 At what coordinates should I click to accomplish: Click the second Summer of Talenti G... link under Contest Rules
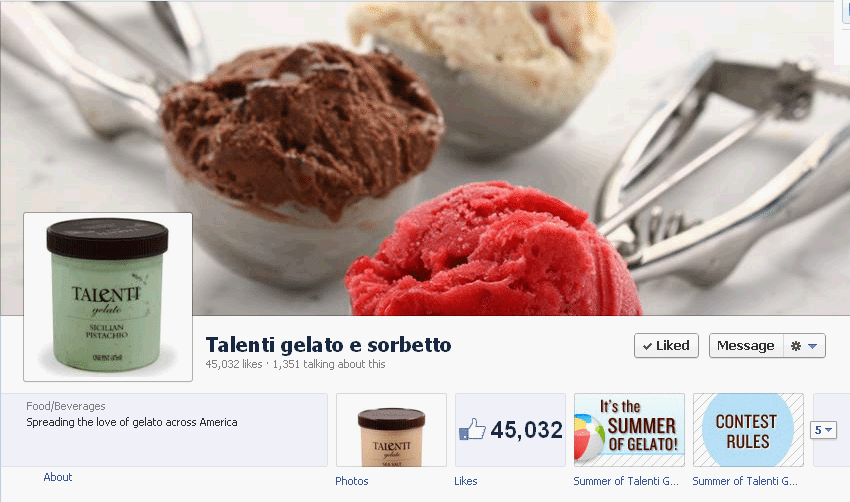(x=745, y=481)
